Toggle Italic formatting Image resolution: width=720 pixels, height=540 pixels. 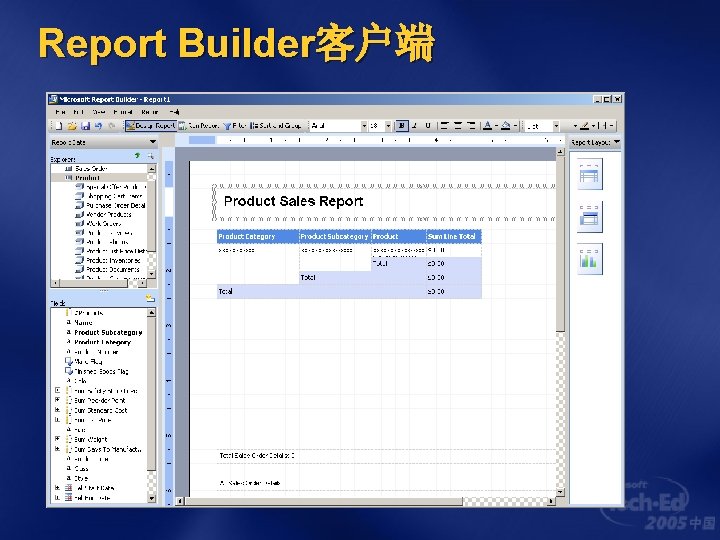pyautogui.click(x=415, y=125)
